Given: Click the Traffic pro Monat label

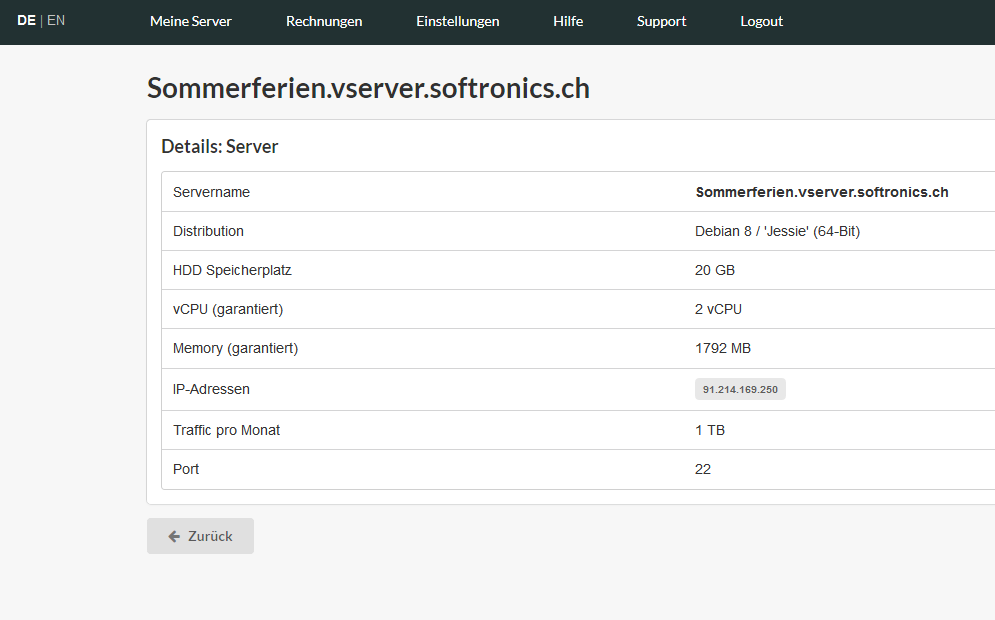Looking at the screenshot, I should [x=227, y=430].
